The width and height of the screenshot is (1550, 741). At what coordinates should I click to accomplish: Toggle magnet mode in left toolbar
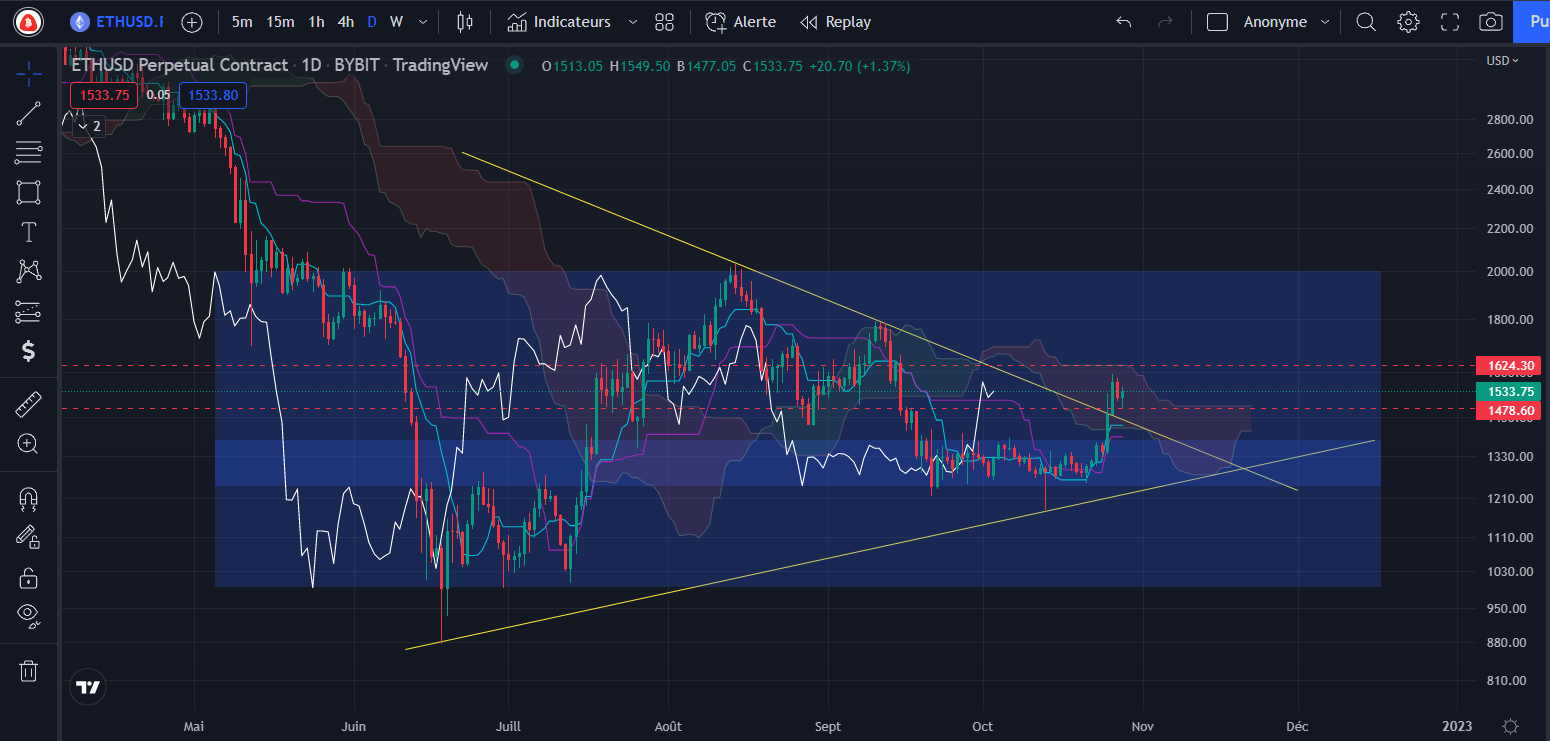pos(28,497)
